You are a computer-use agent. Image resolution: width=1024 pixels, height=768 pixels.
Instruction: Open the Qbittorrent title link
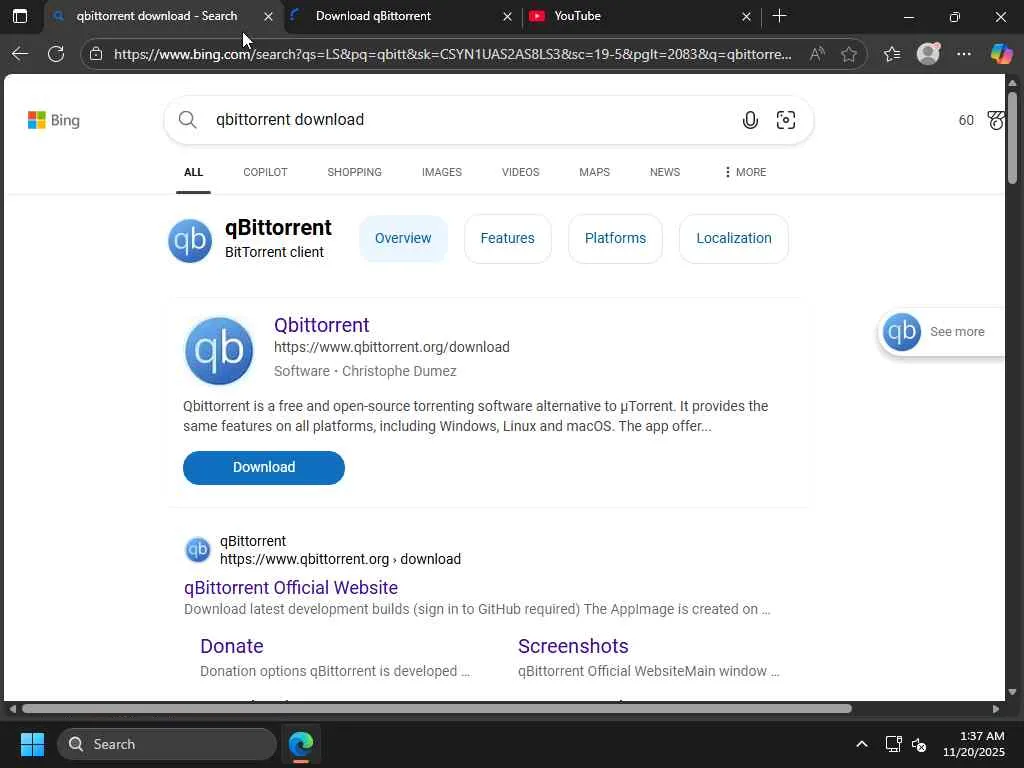[x=321, y=325]
